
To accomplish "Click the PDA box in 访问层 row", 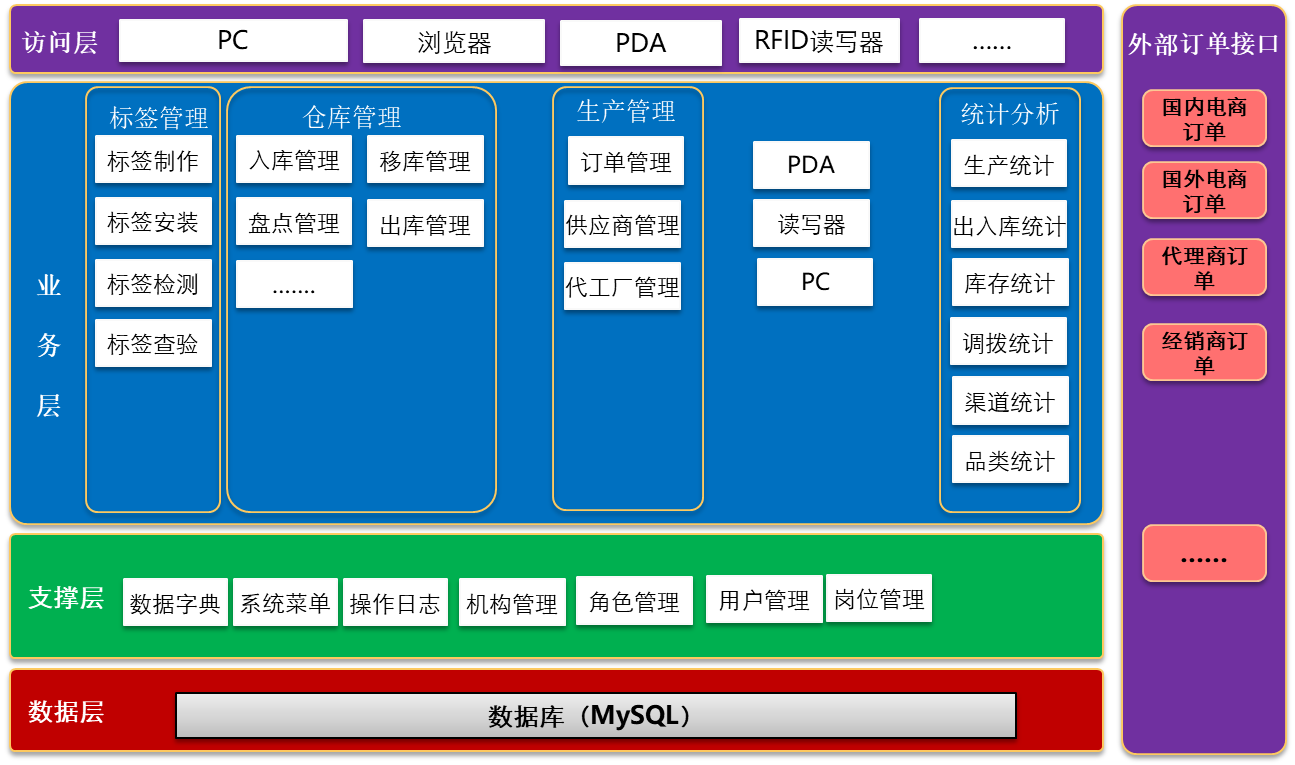I will point(640,43).
